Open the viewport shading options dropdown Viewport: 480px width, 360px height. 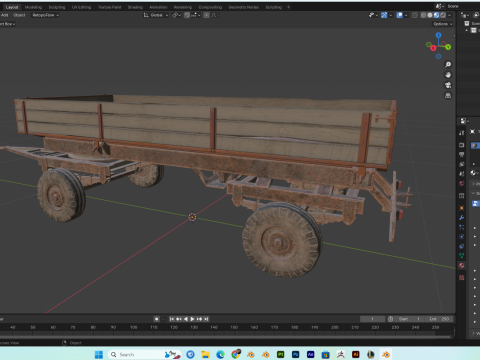(450, 15)
